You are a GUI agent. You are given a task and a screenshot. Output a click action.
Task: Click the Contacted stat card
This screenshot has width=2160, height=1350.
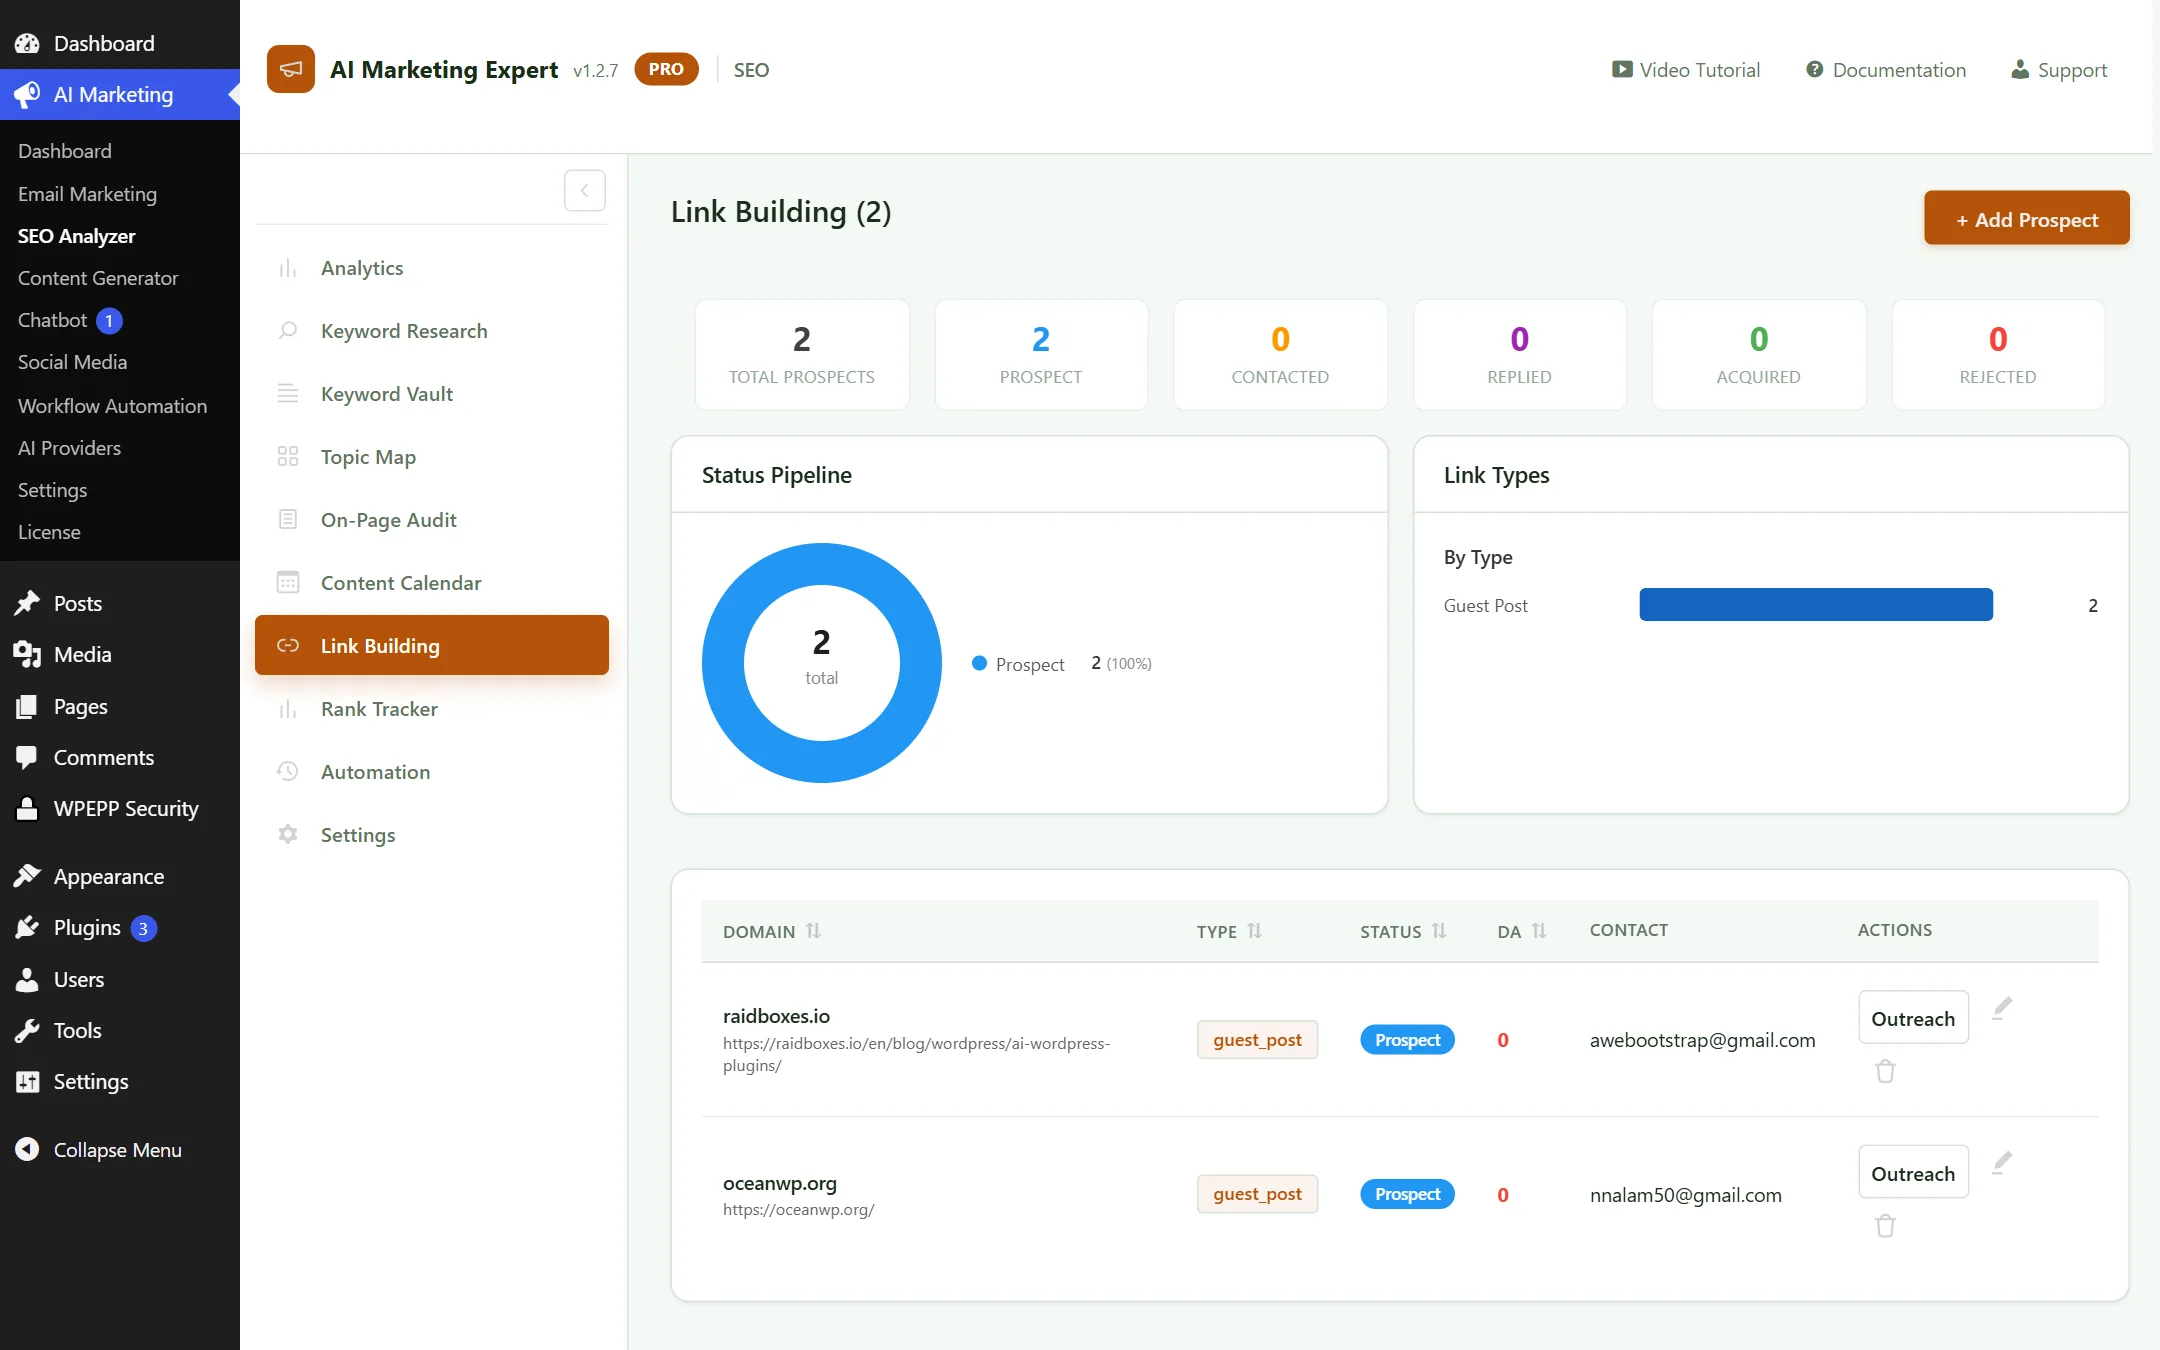click(x=1280, y=354)
